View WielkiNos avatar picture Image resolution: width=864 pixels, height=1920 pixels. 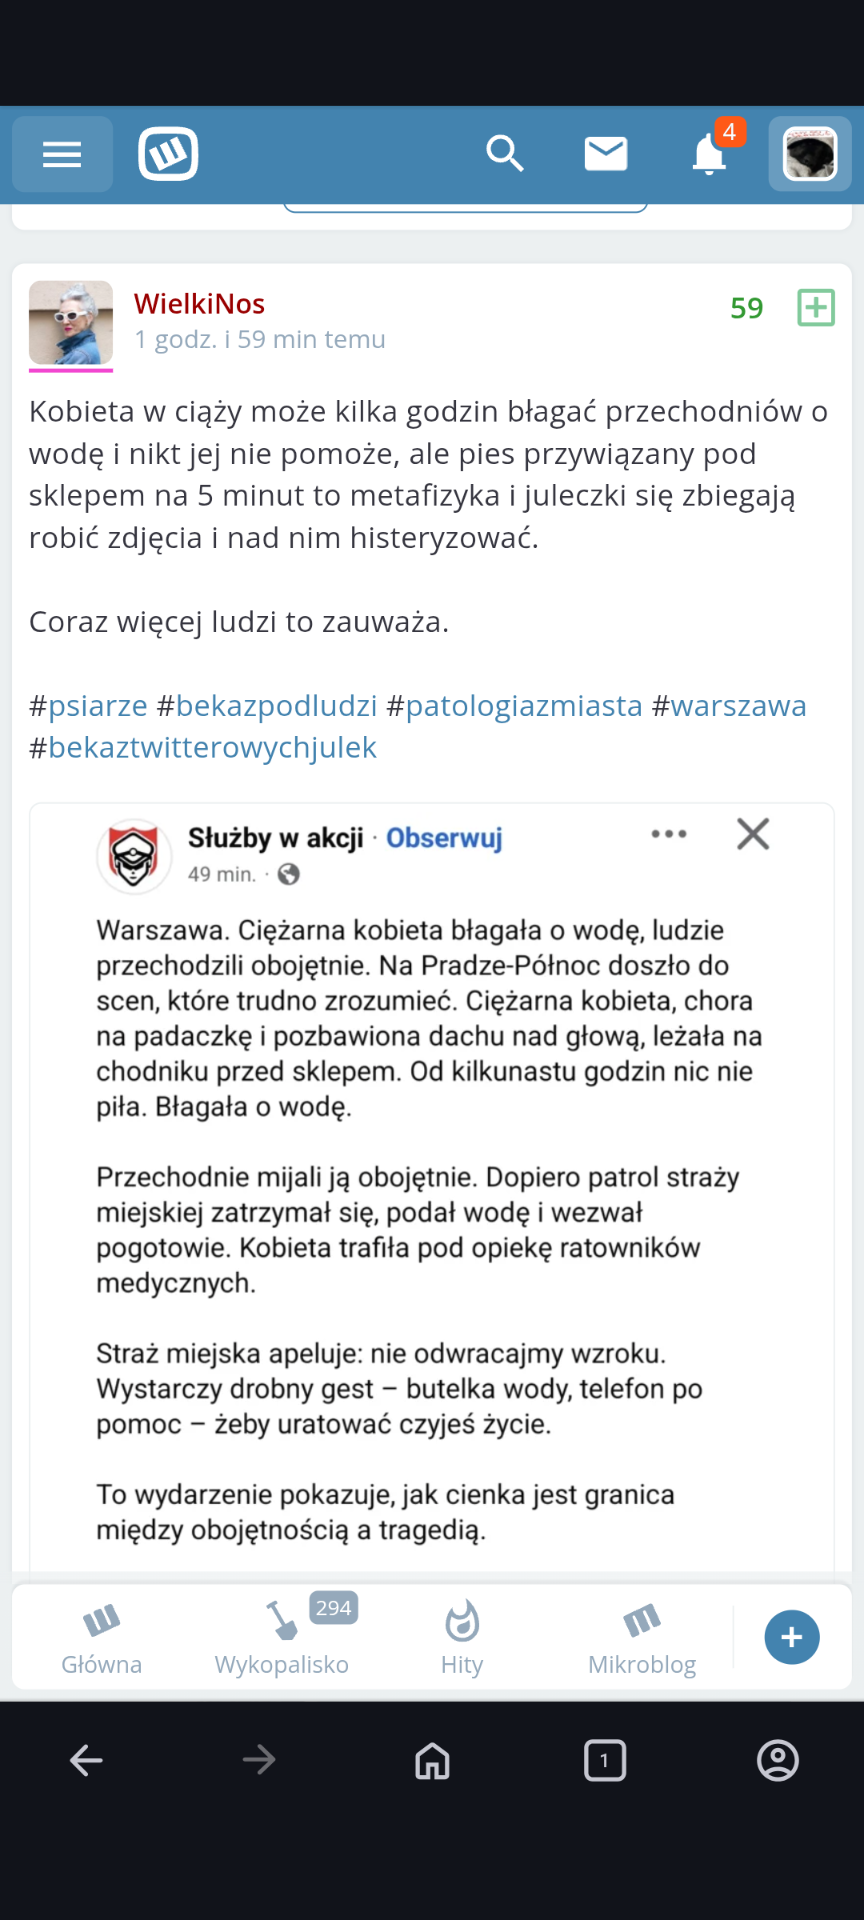click(x=71, y=323)
